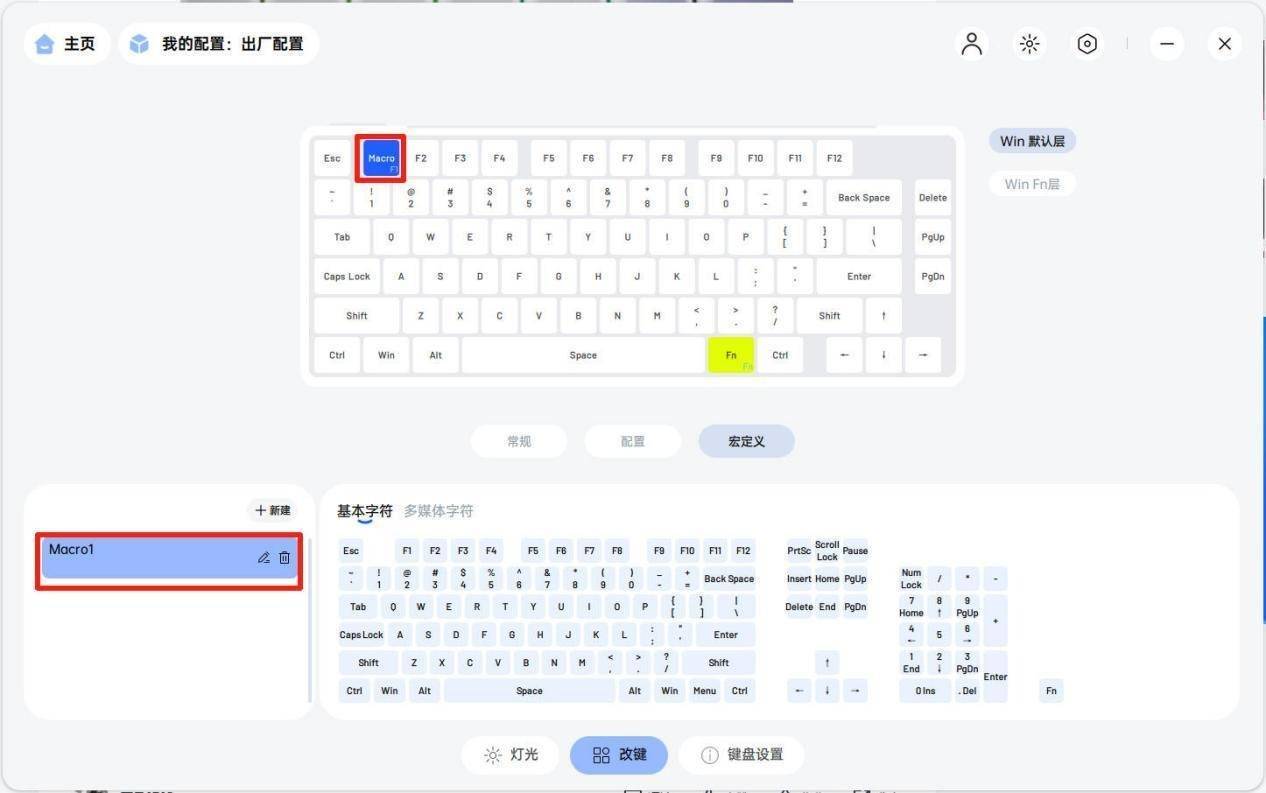This screenshot has width=1266, height=793.
Task: Open 我的配置 cube icon button
Action: pyautogui.click(x=219, y=44)
